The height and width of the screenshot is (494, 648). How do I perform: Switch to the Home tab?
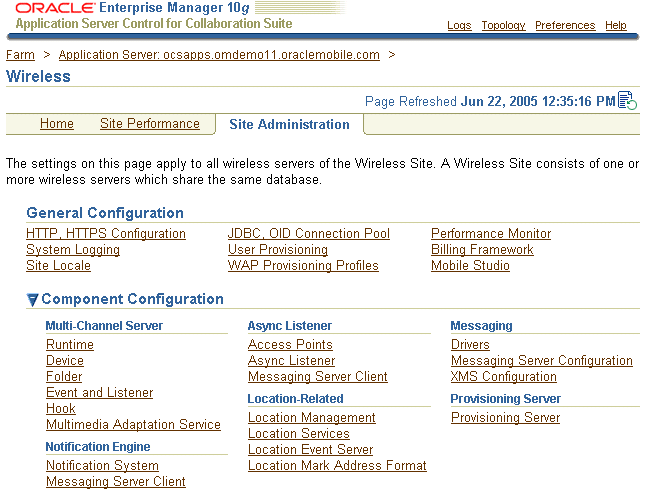[x=57, y=124]
